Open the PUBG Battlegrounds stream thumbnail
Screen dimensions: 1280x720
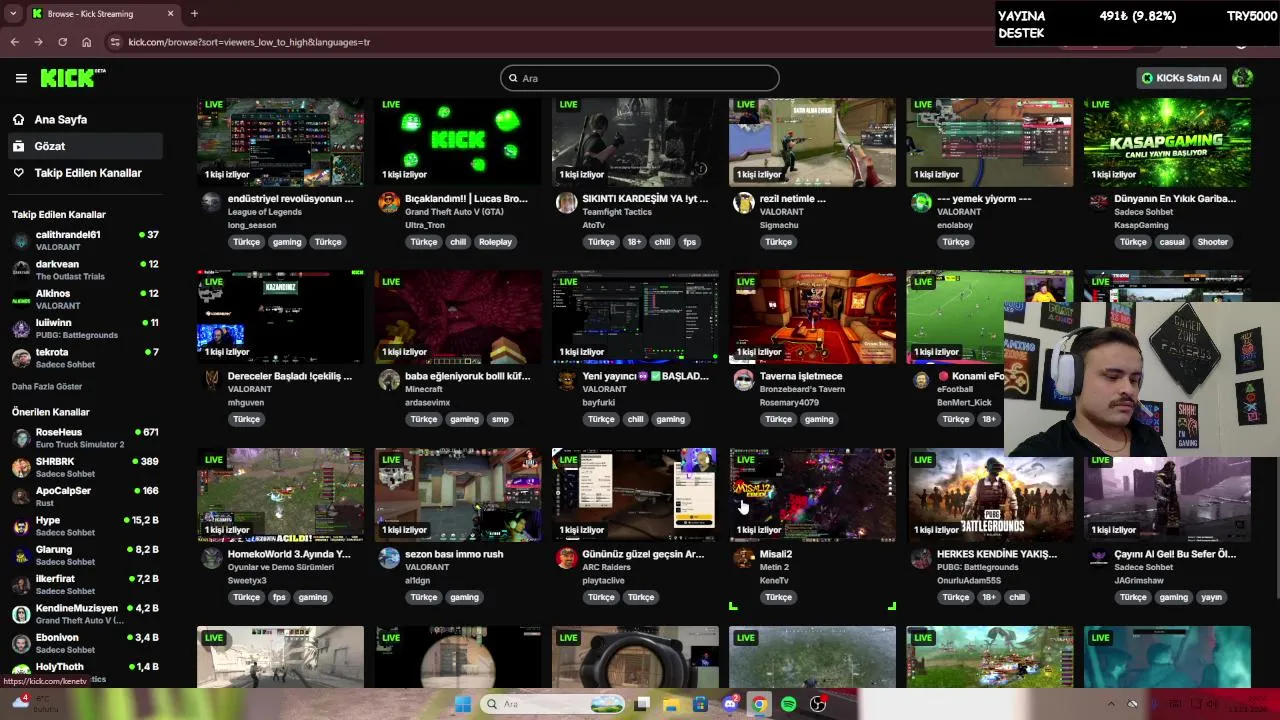coord(990,495)
